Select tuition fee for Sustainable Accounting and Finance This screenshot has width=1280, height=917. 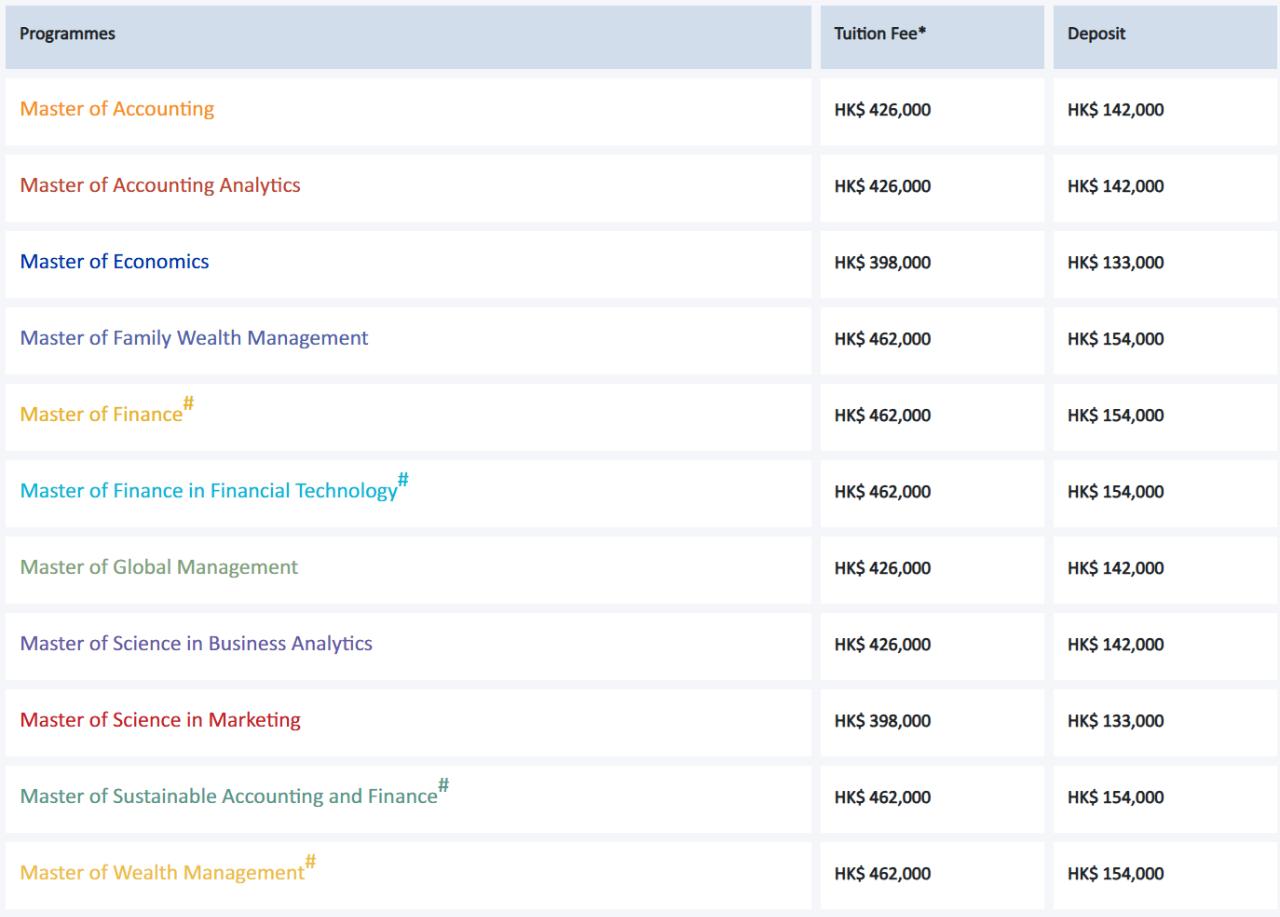tap(882, 797)
